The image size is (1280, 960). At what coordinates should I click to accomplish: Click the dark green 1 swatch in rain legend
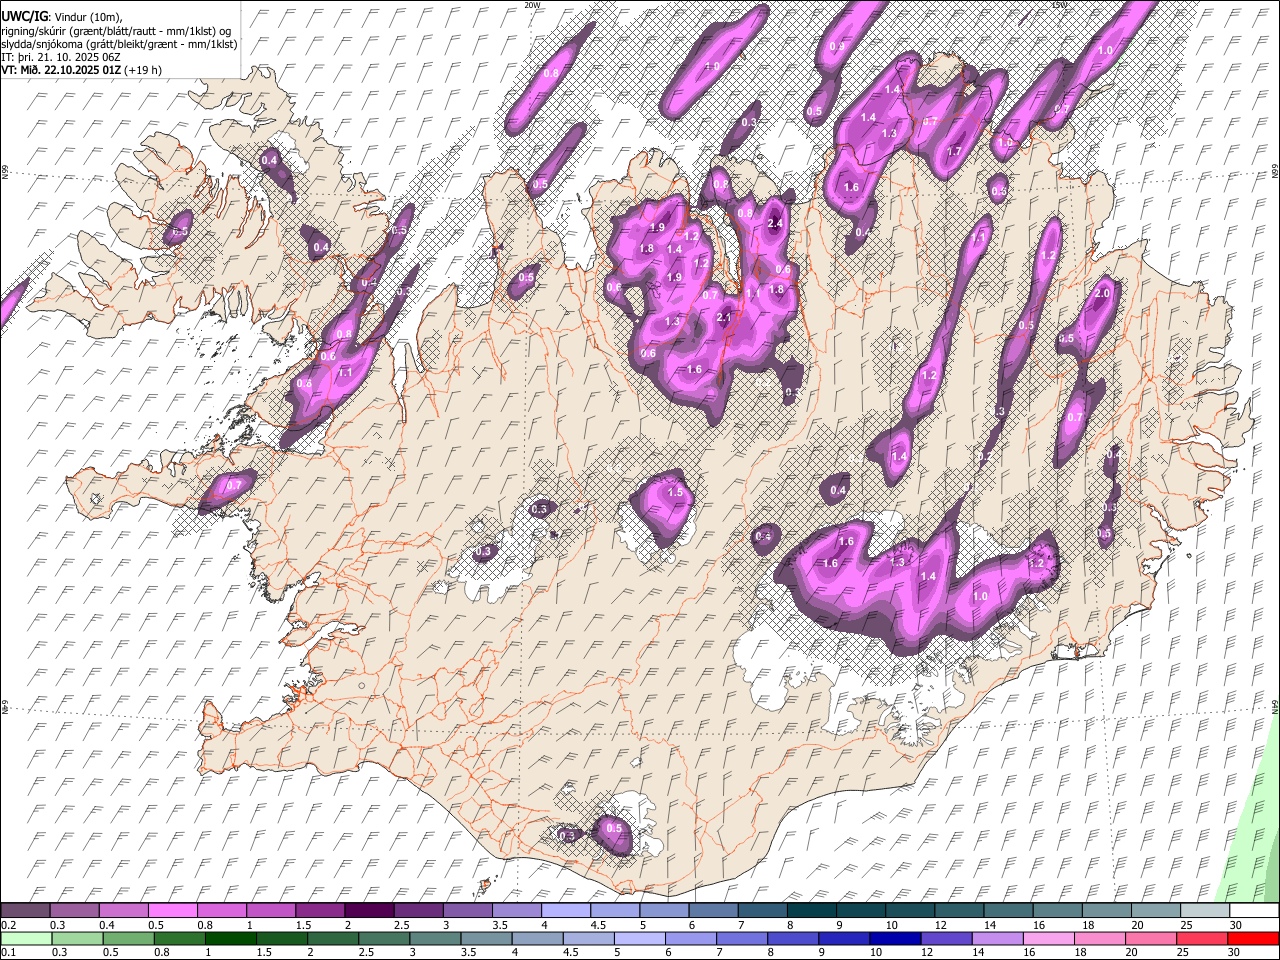[231, 938]
